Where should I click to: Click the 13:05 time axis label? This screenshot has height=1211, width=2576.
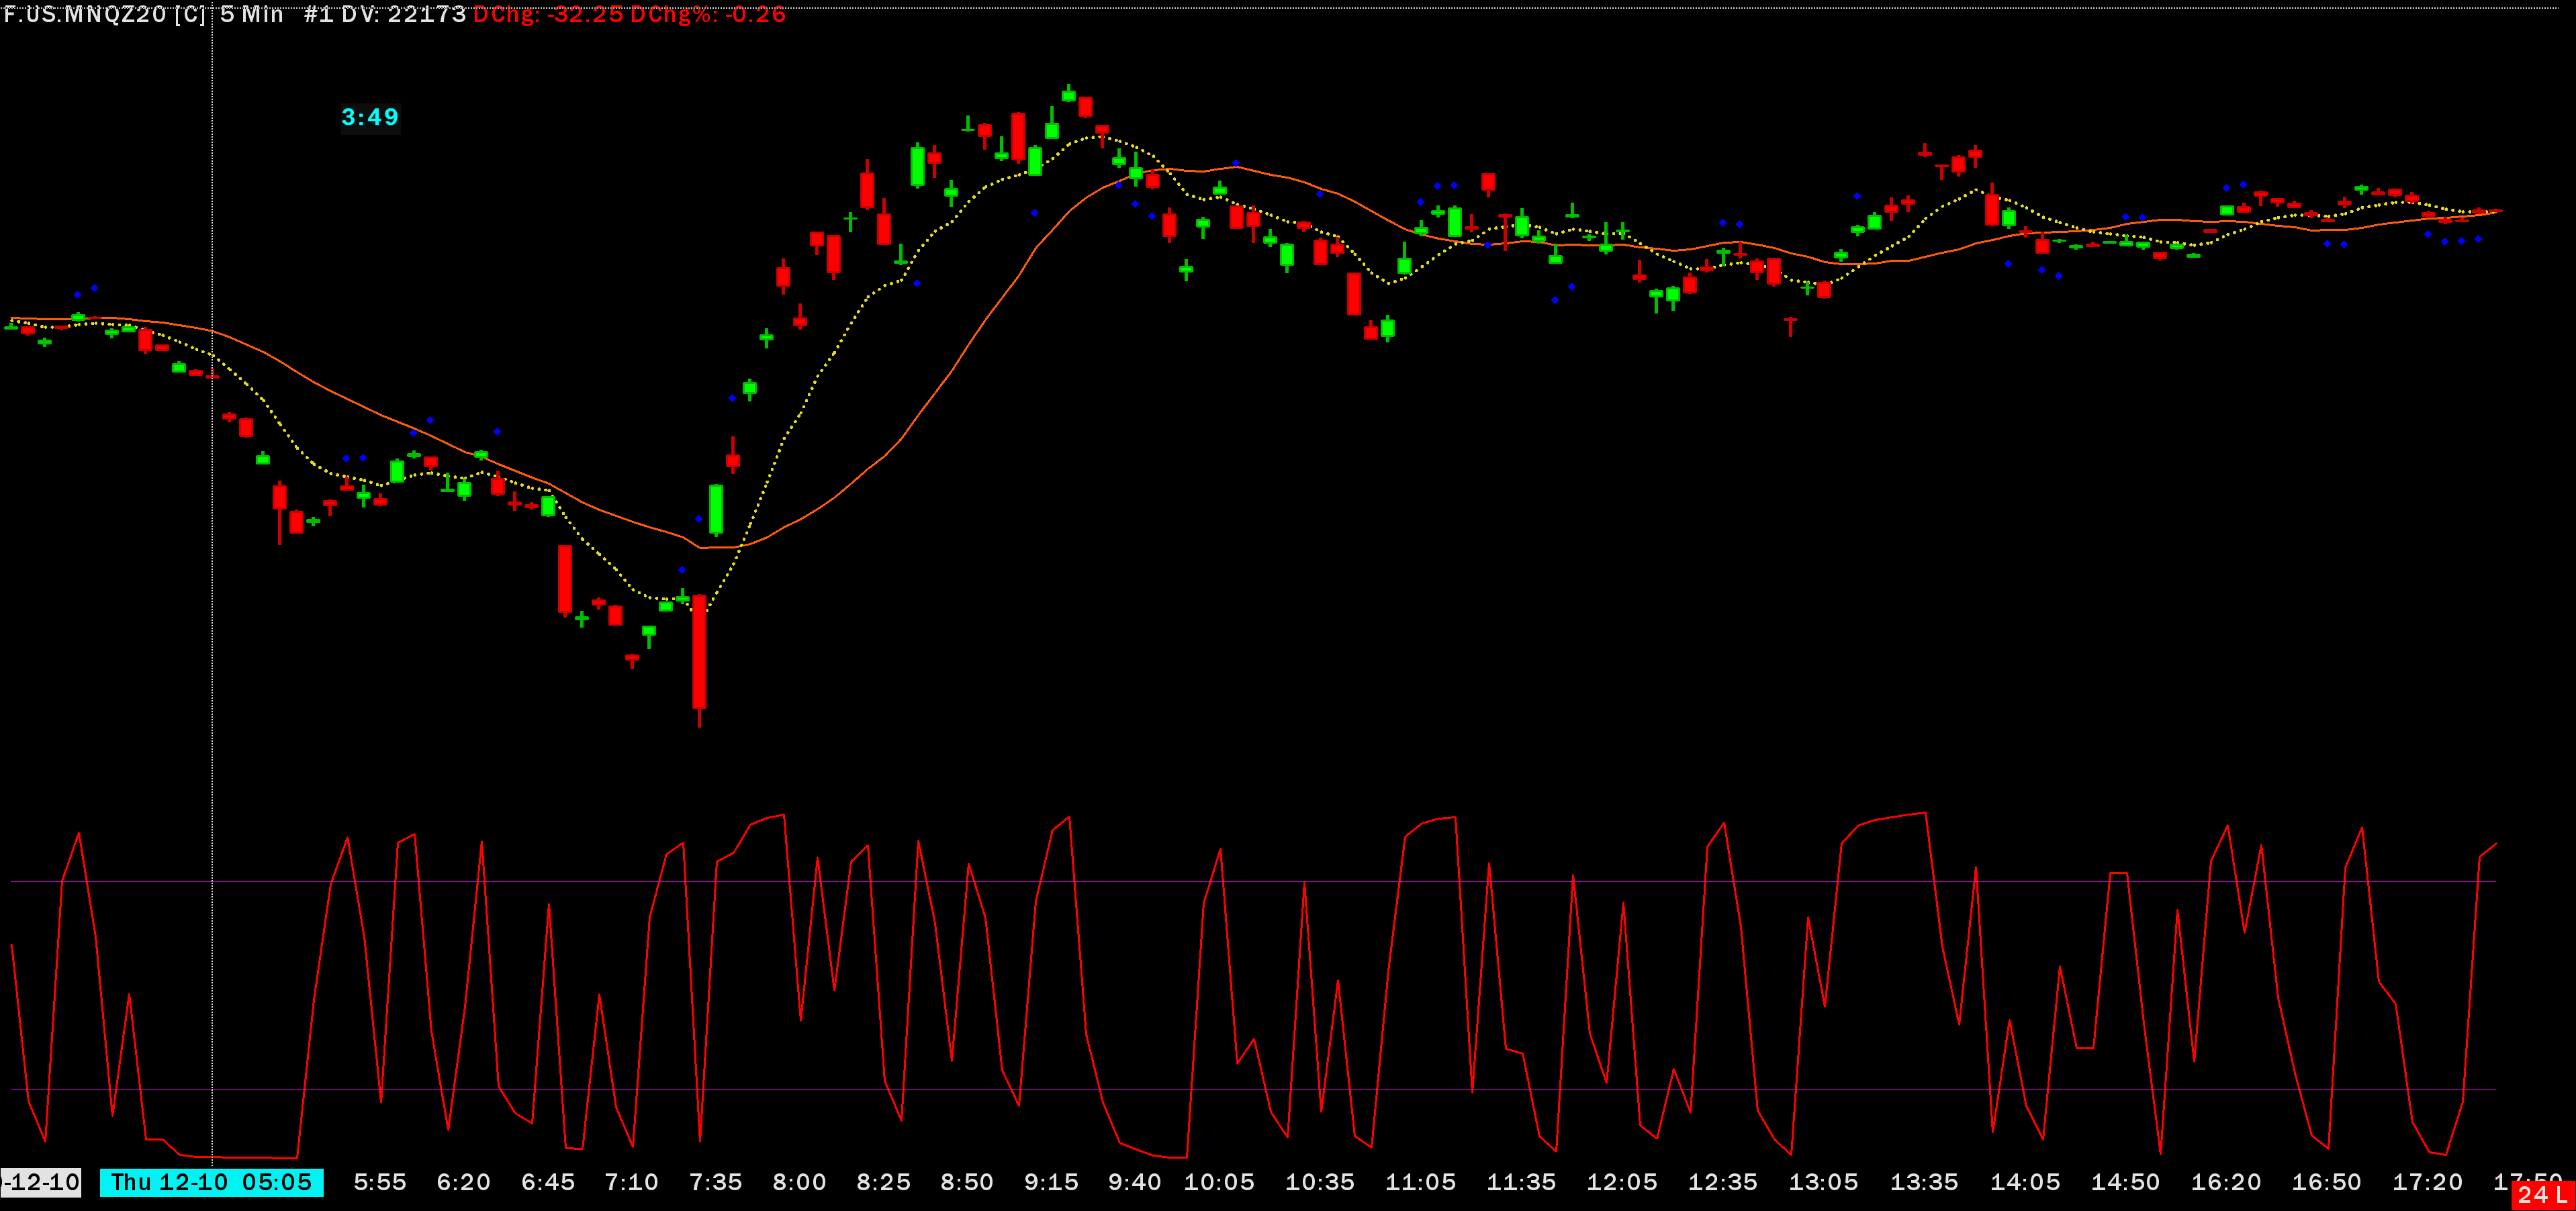pos(1823,1182)
